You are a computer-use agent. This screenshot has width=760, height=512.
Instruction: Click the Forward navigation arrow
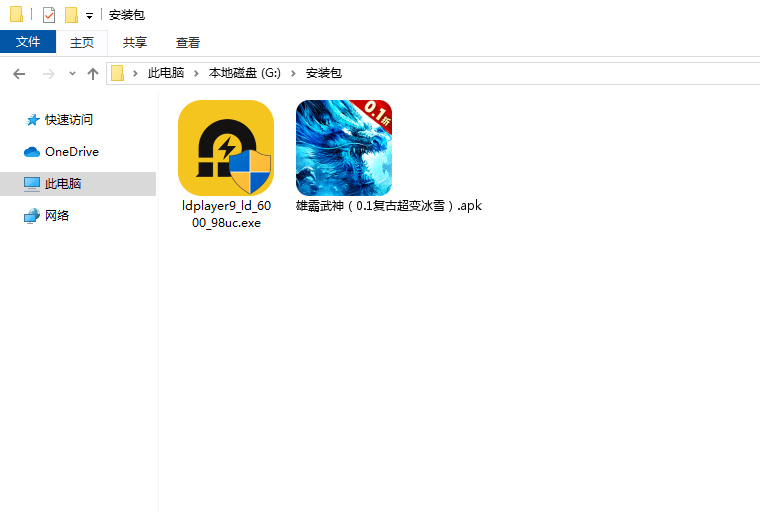tap(48, 74)
